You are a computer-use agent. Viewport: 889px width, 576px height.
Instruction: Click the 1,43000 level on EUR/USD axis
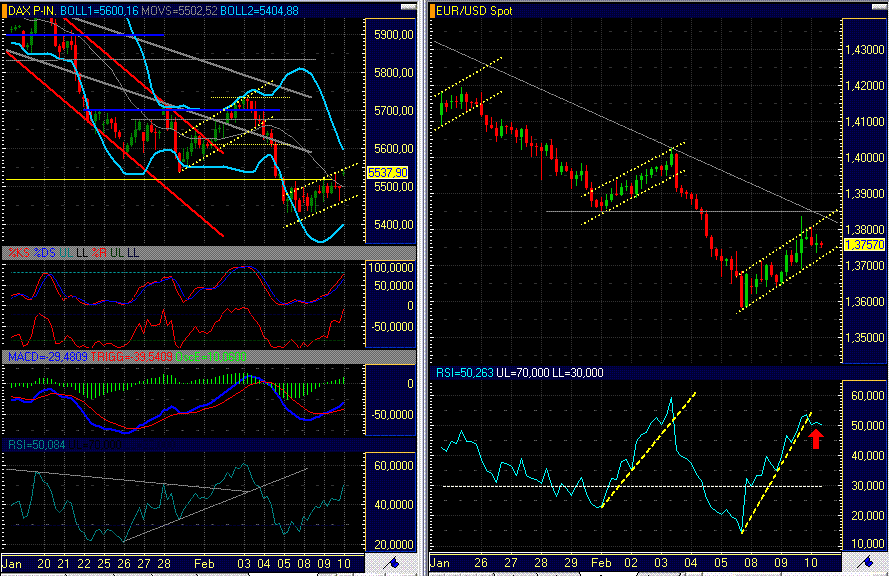[x=865, y=50]
